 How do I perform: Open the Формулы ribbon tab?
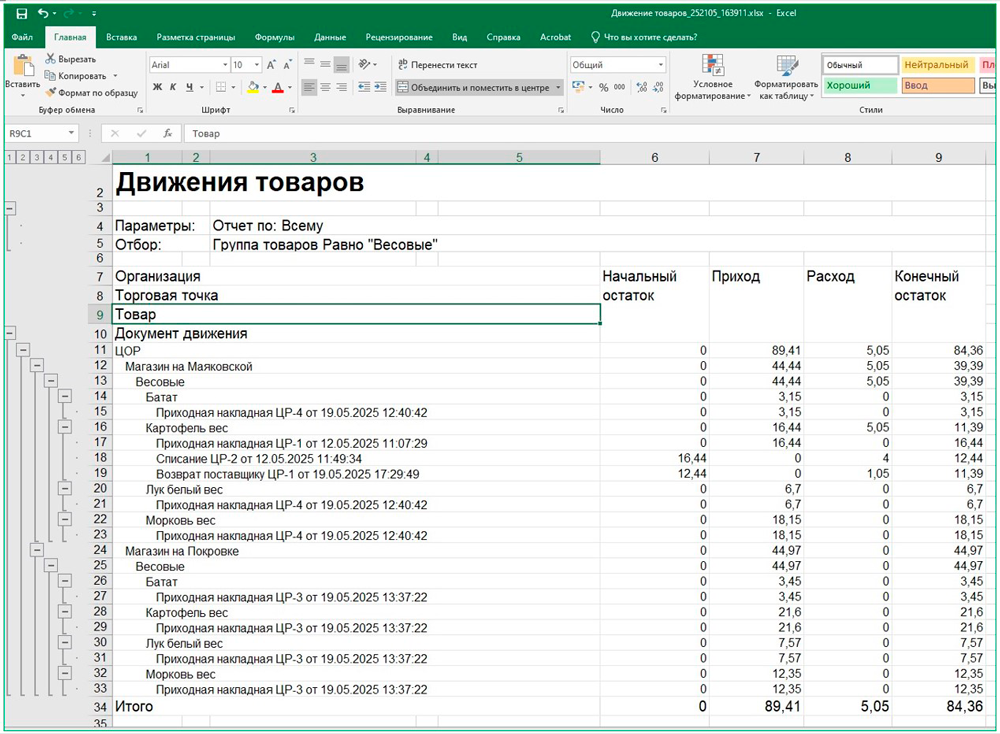tap(274, 37)
